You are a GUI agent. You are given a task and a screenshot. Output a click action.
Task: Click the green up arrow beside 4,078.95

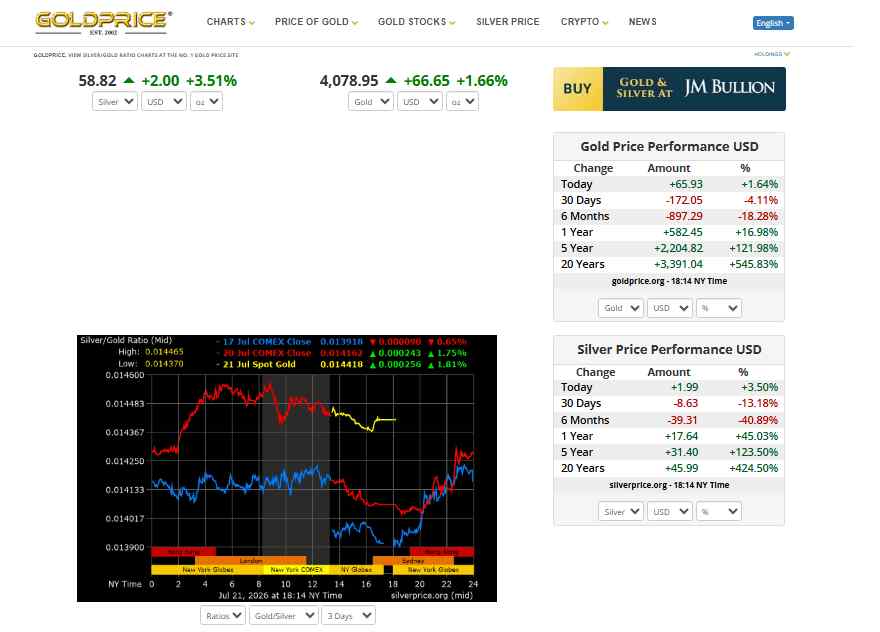[x=391, y=80]
